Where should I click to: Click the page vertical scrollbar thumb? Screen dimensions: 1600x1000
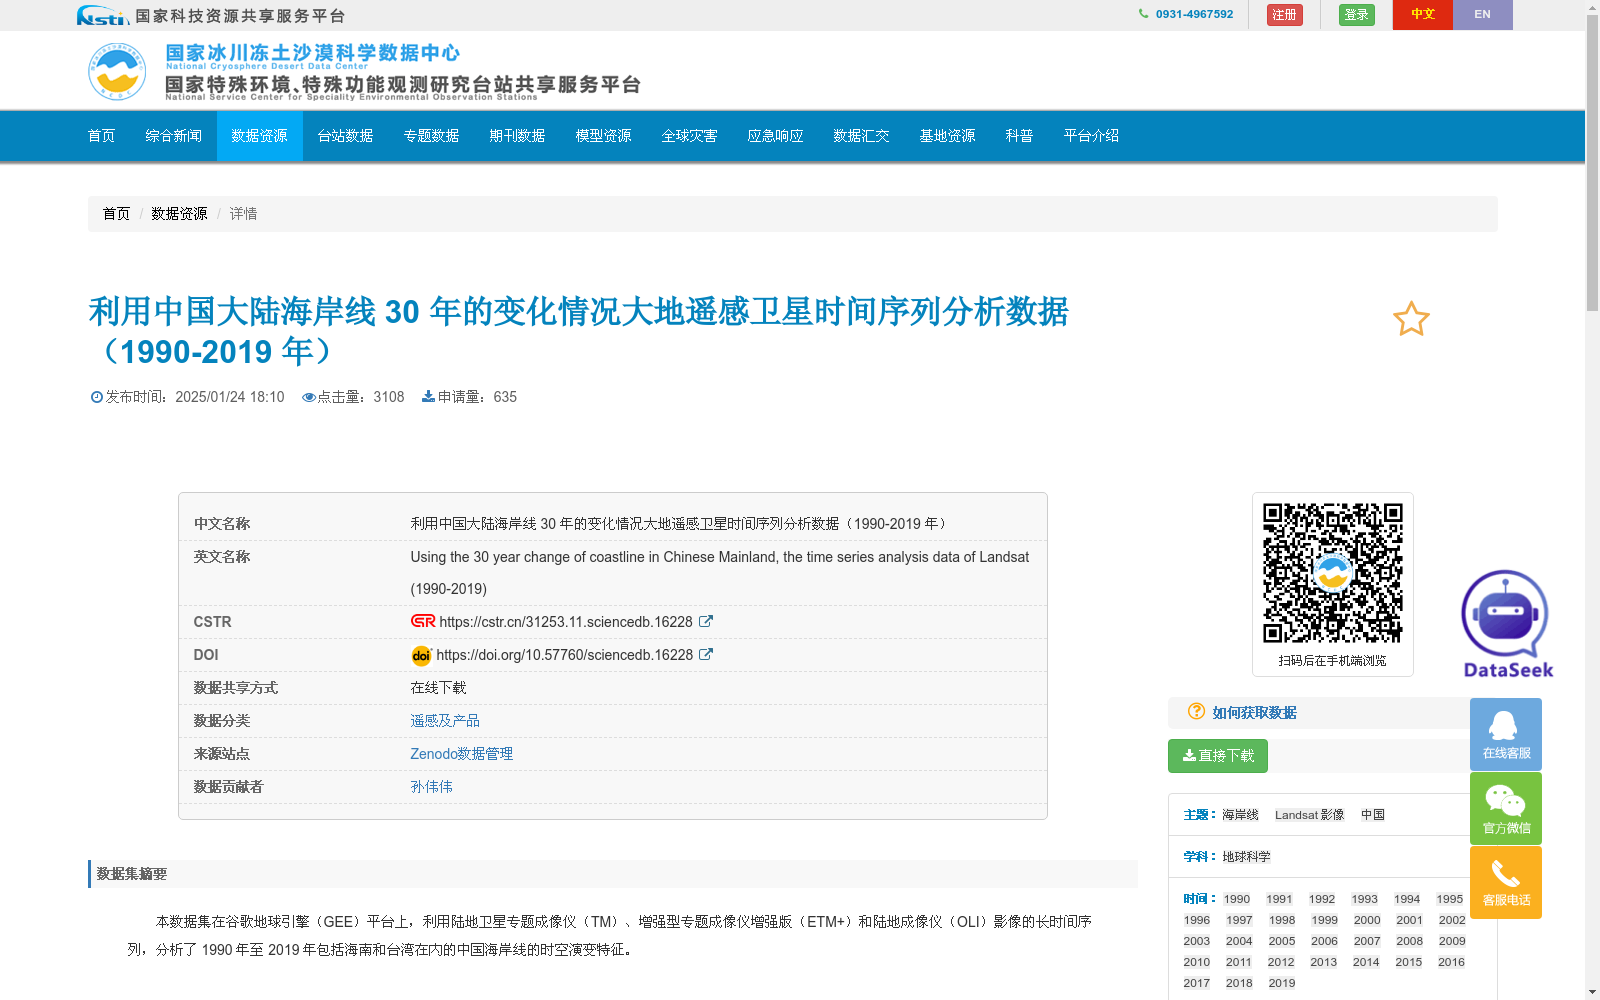coord(1592,163)
